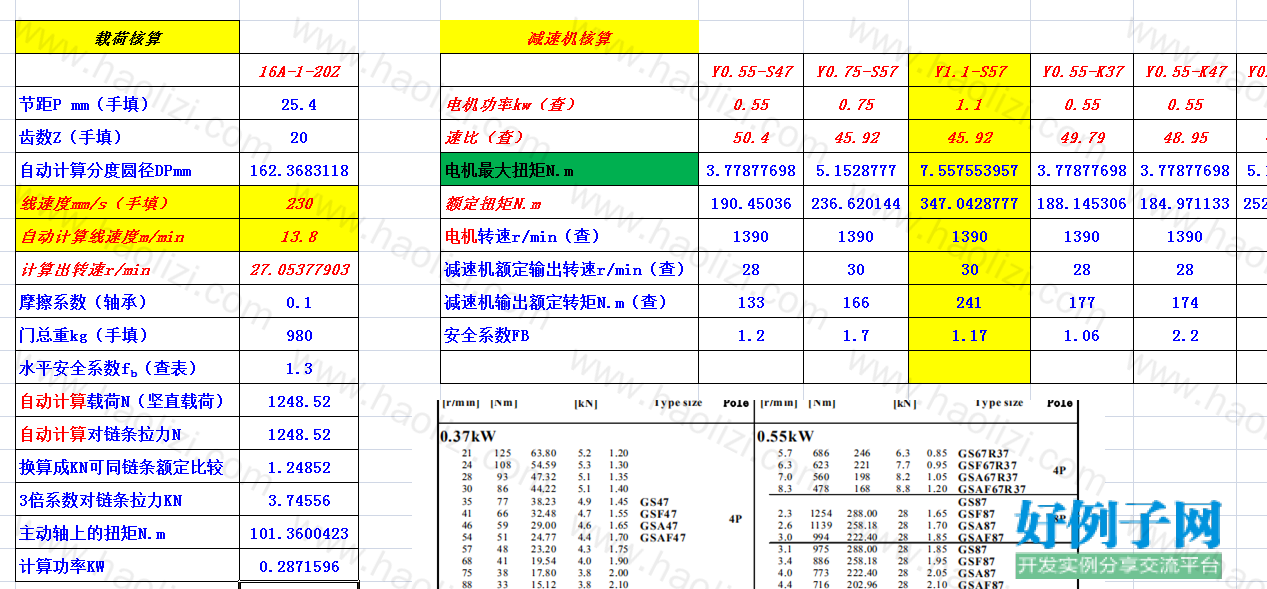The width and height of the screenshot is (1267, 589).
Task: Click the rated torque 188.145306 cell
Action: [1082, 203]
